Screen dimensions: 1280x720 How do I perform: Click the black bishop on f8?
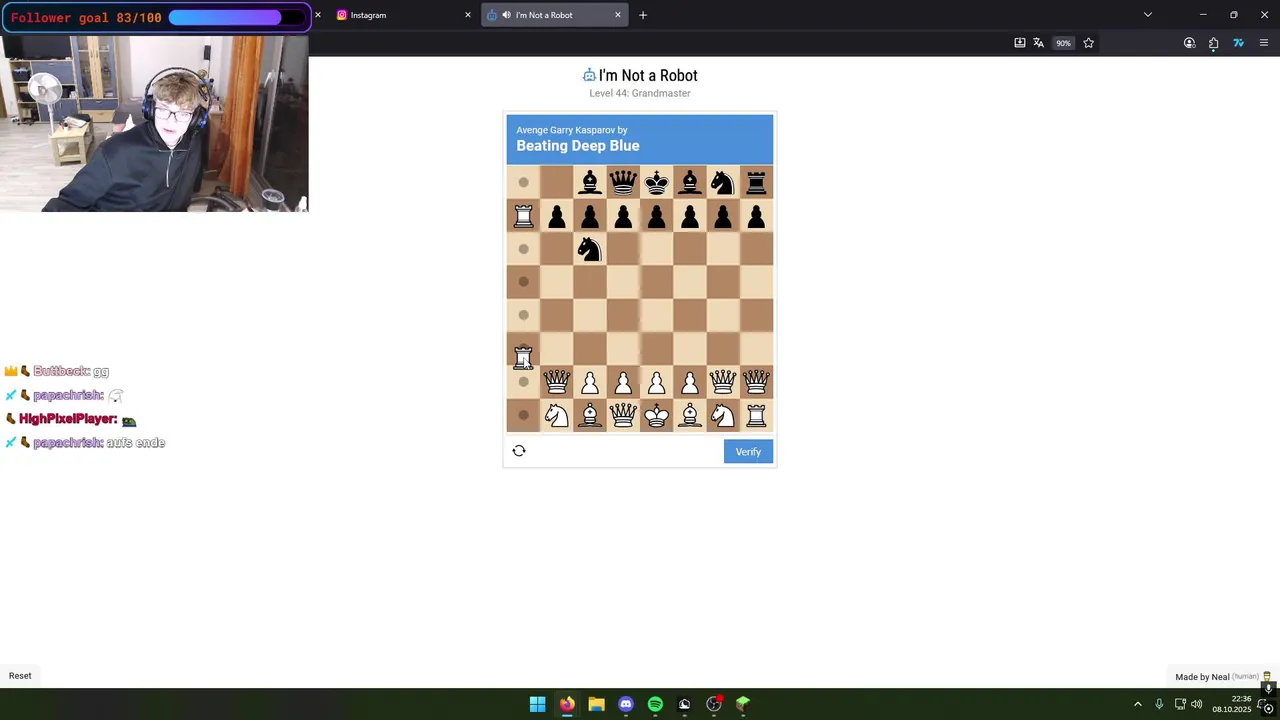(690, 182)
